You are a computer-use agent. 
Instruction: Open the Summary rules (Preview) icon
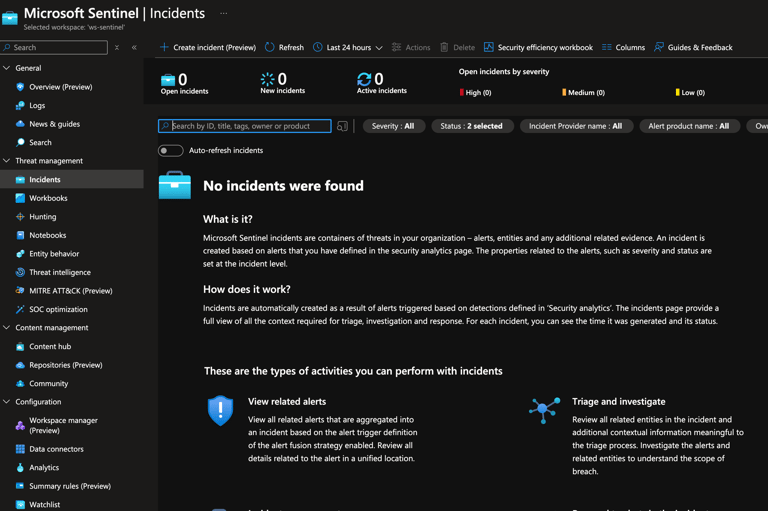coord(20,486)
